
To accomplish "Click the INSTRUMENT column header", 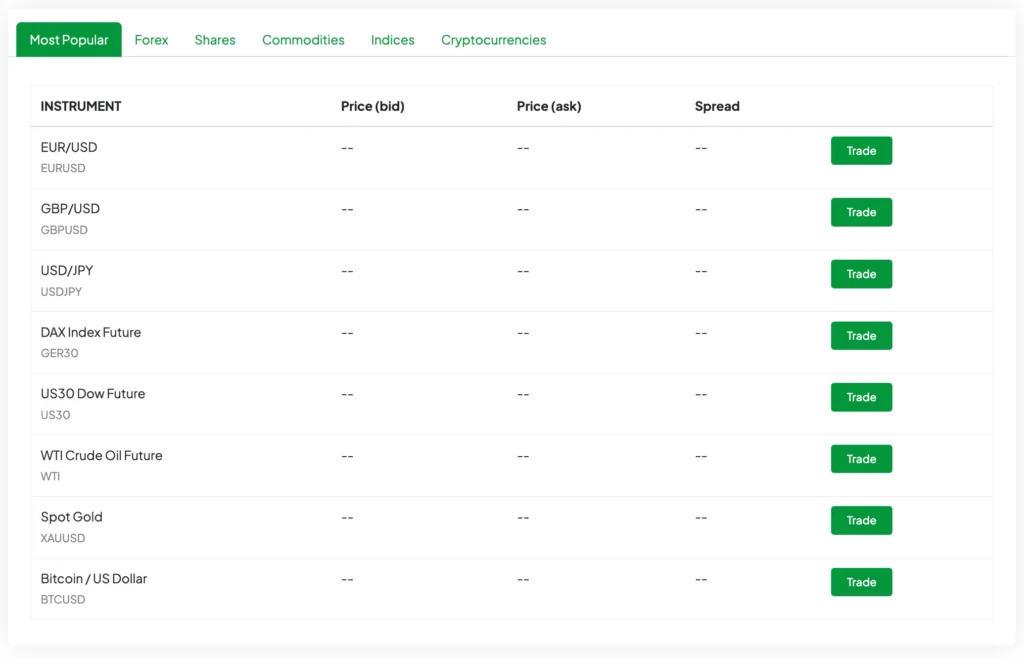I will (x=81, y=106).
